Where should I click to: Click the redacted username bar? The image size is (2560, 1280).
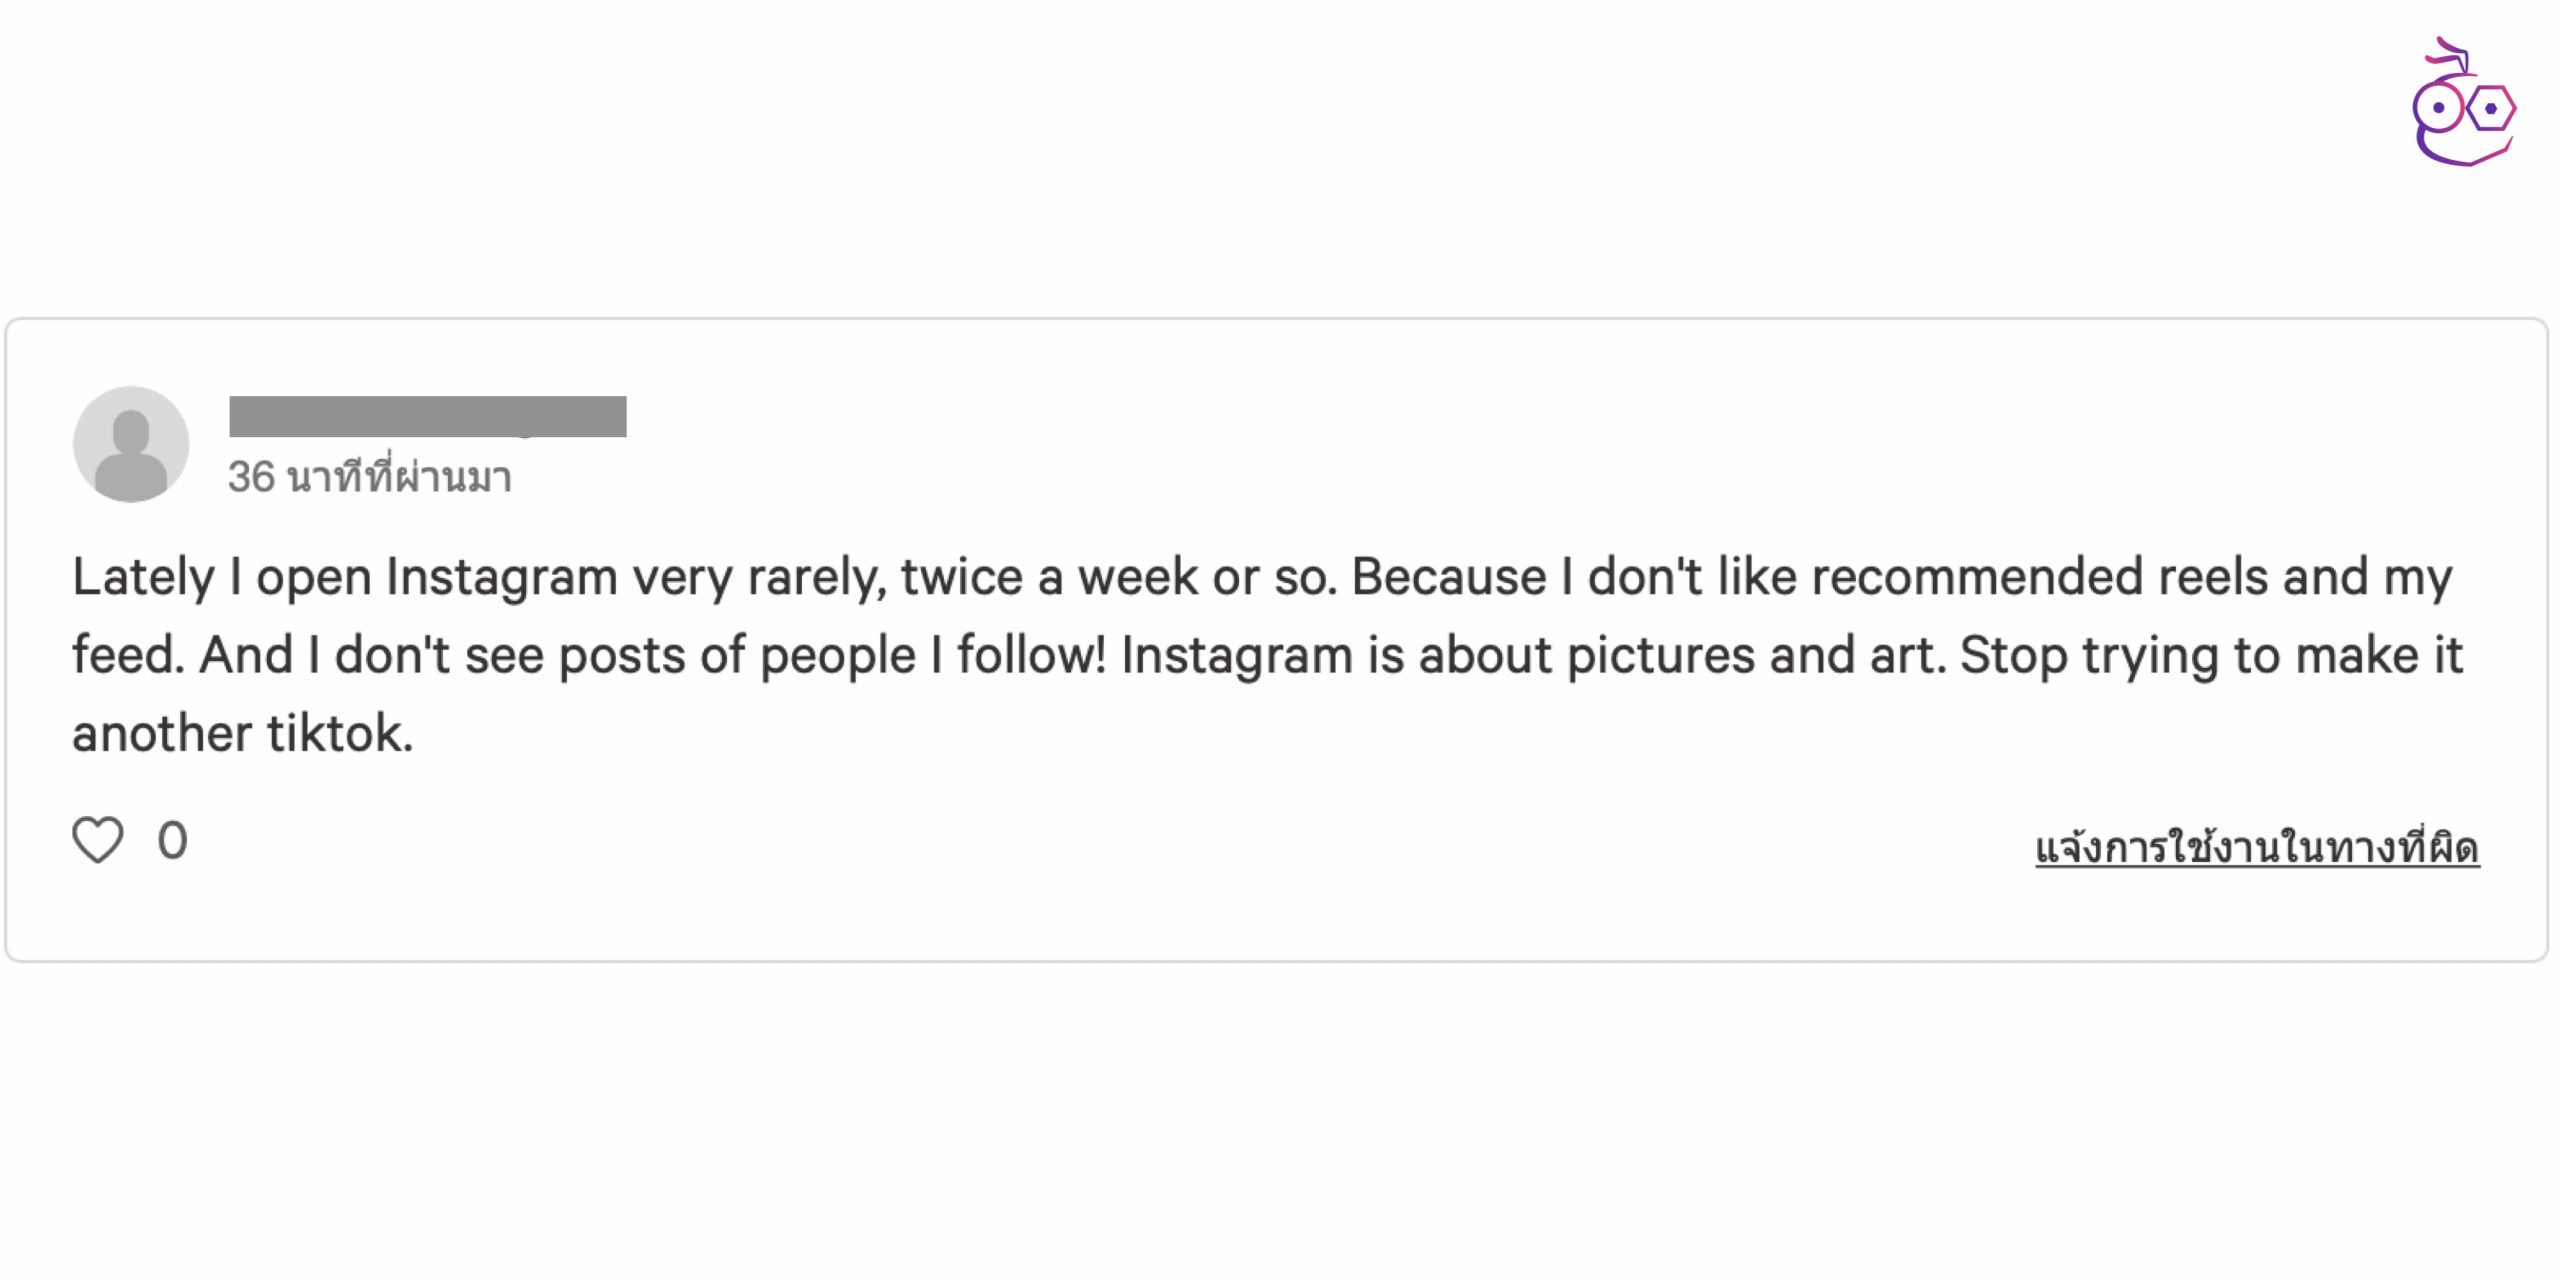click(x=428, y=416)
